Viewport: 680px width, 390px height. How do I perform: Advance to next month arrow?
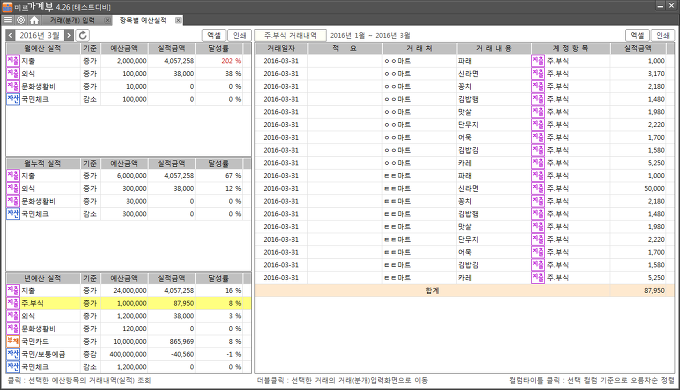69,36
